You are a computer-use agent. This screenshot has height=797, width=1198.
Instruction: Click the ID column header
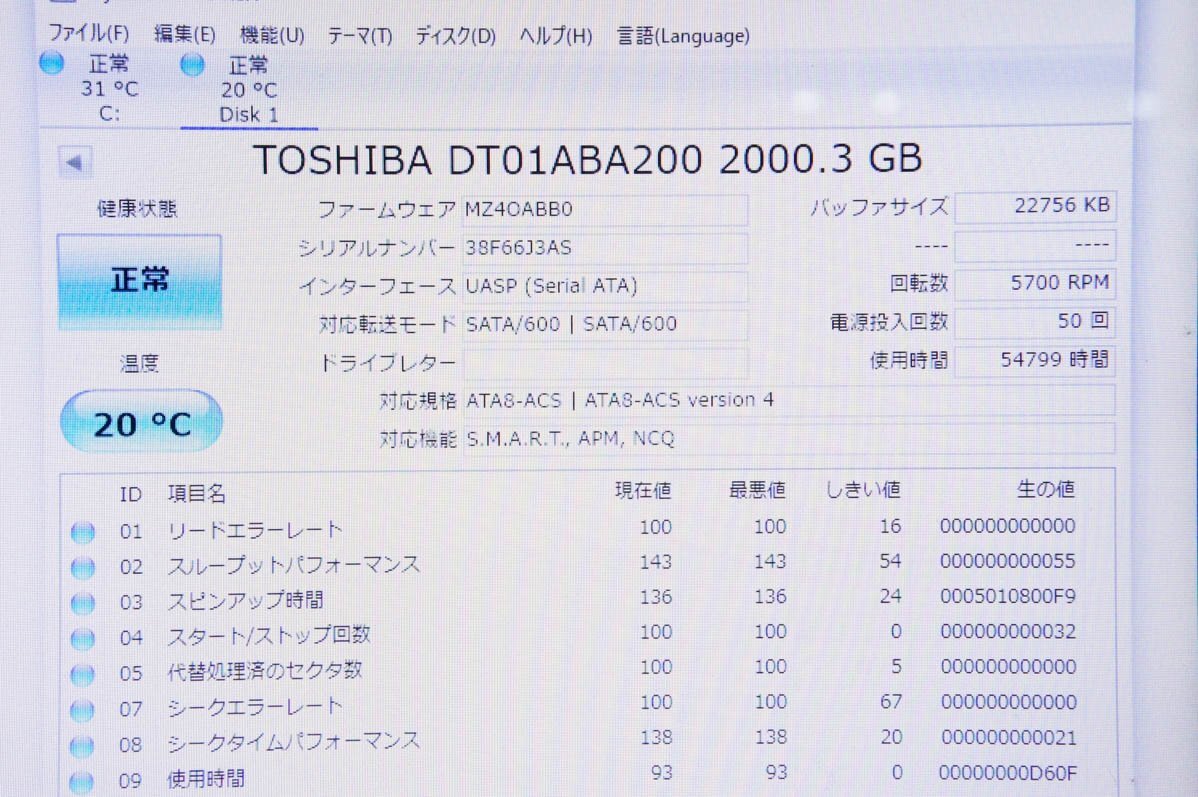(x=131, y=494)
